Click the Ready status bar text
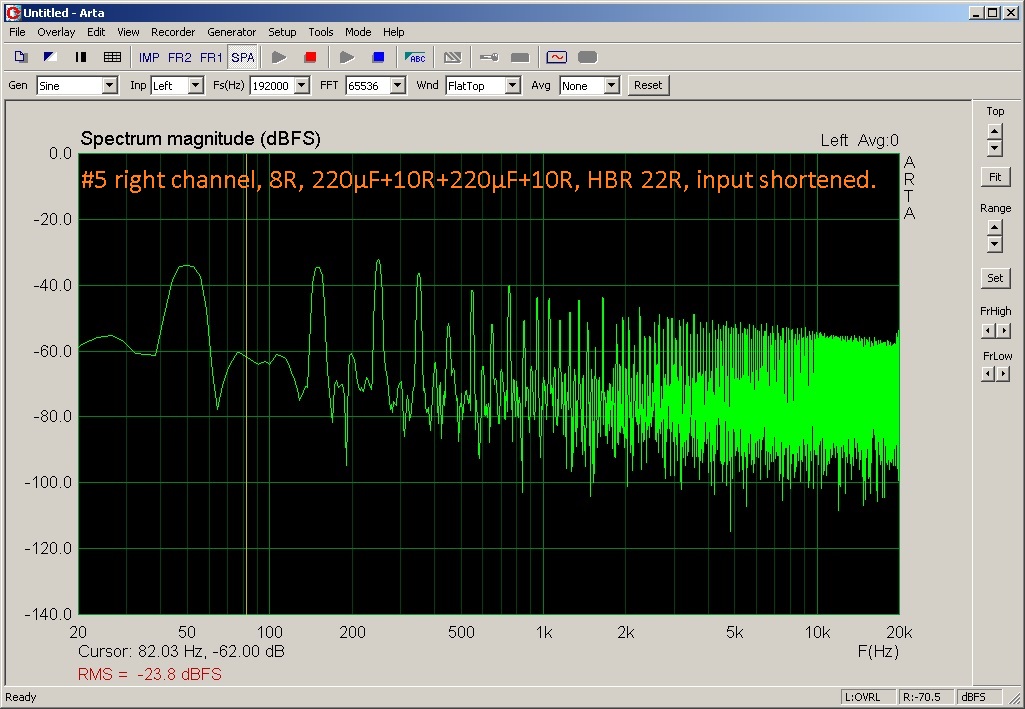Image resolution: width=1025 pixels, height=709 pixels. (21, 697)
